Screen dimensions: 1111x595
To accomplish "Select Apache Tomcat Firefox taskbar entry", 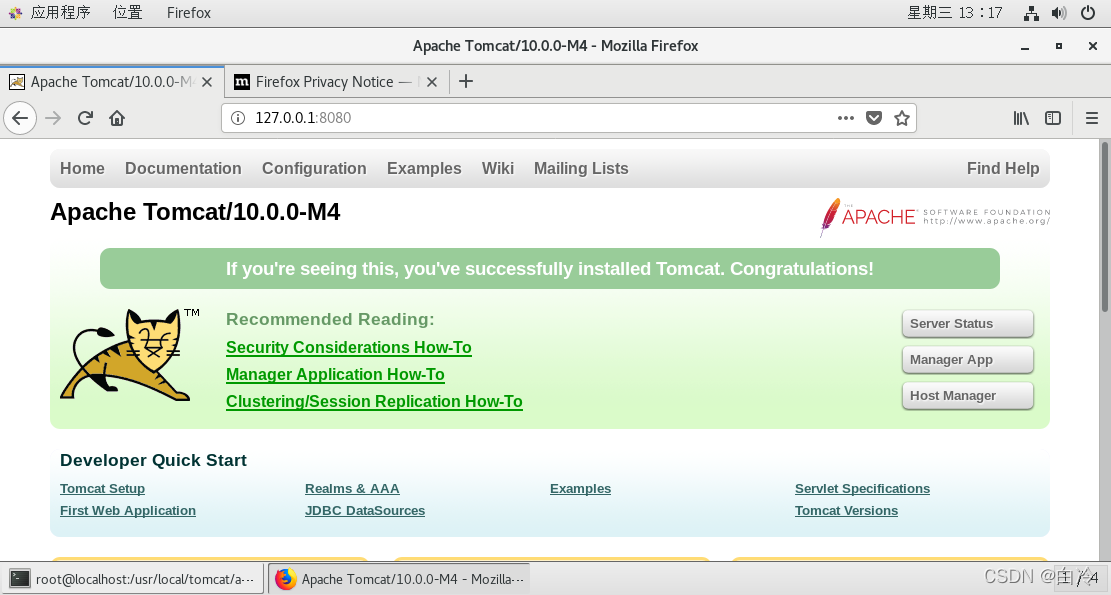I will click(400, 579).
